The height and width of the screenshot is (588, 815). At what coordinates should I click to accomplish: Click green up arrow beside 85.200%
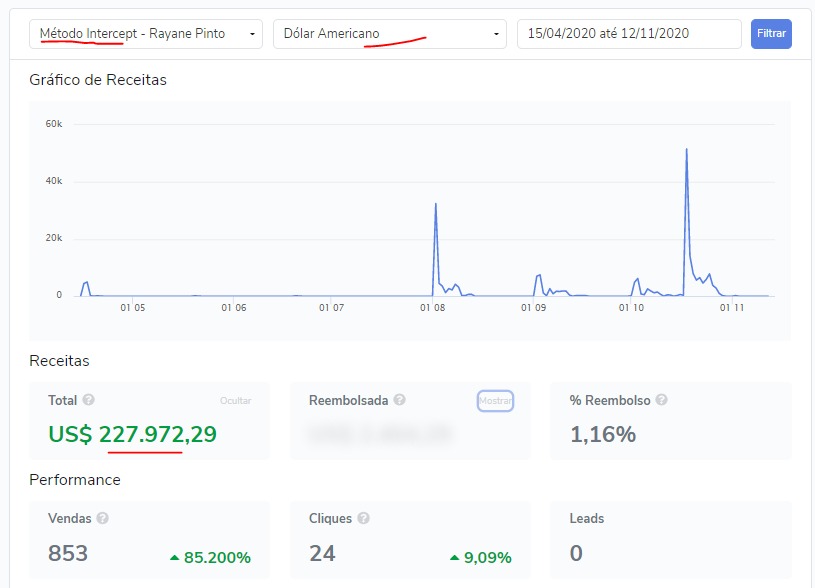tap(175, 557)
